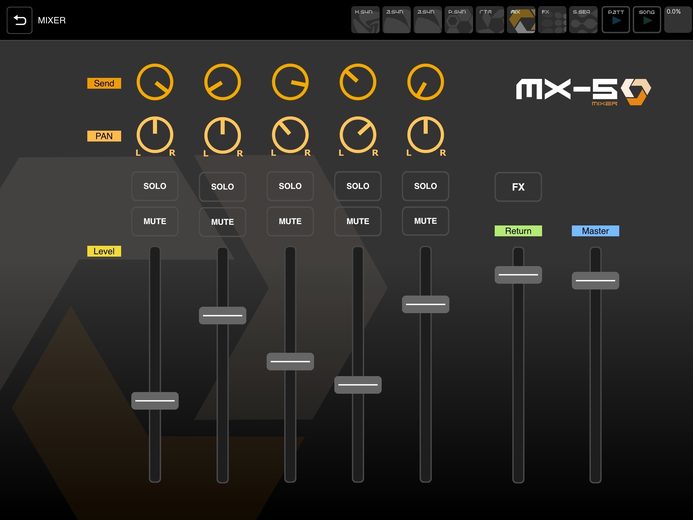Click the channel 4 level fader handle
Image resolution: width=693 pixels, height=520 pixels.
[x=358, y=385]
